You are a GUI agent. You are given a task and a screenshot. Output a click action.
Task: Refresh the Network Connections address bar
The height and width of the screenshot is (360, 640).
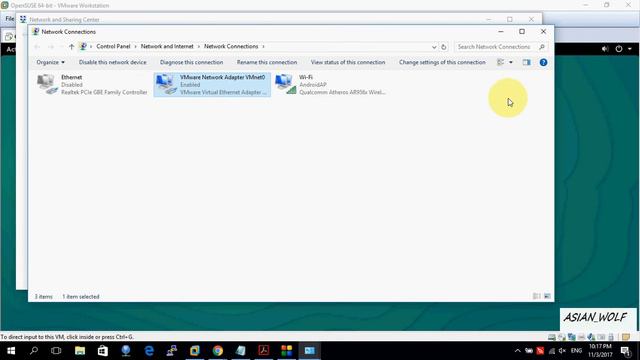pos(444,47)
